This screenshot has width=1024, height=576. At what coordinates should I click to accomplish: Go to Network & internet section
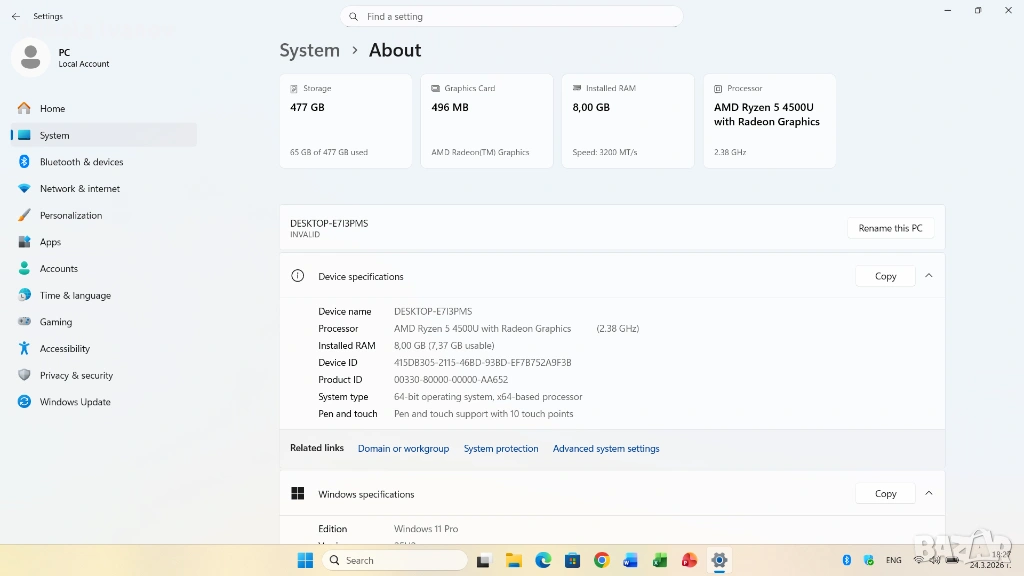click(79, 188)
